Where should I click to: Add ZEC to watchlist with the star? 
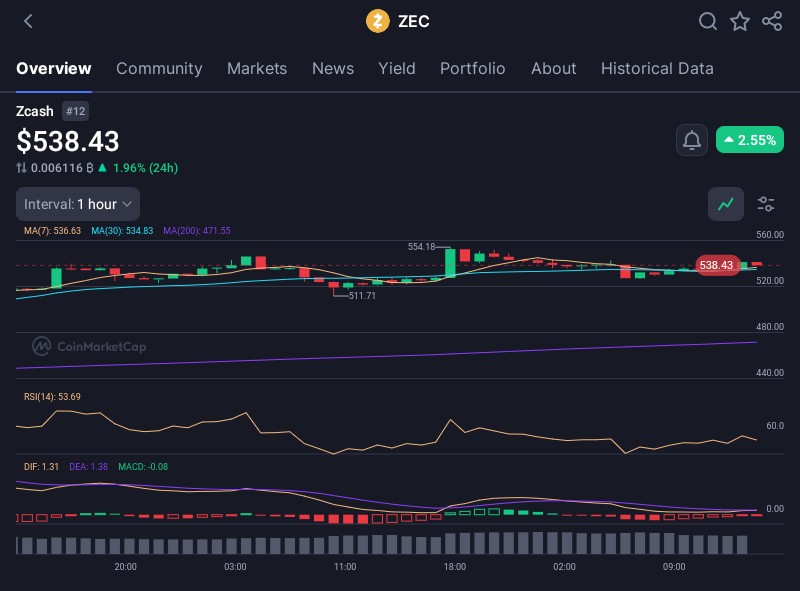tap(740, 21)
